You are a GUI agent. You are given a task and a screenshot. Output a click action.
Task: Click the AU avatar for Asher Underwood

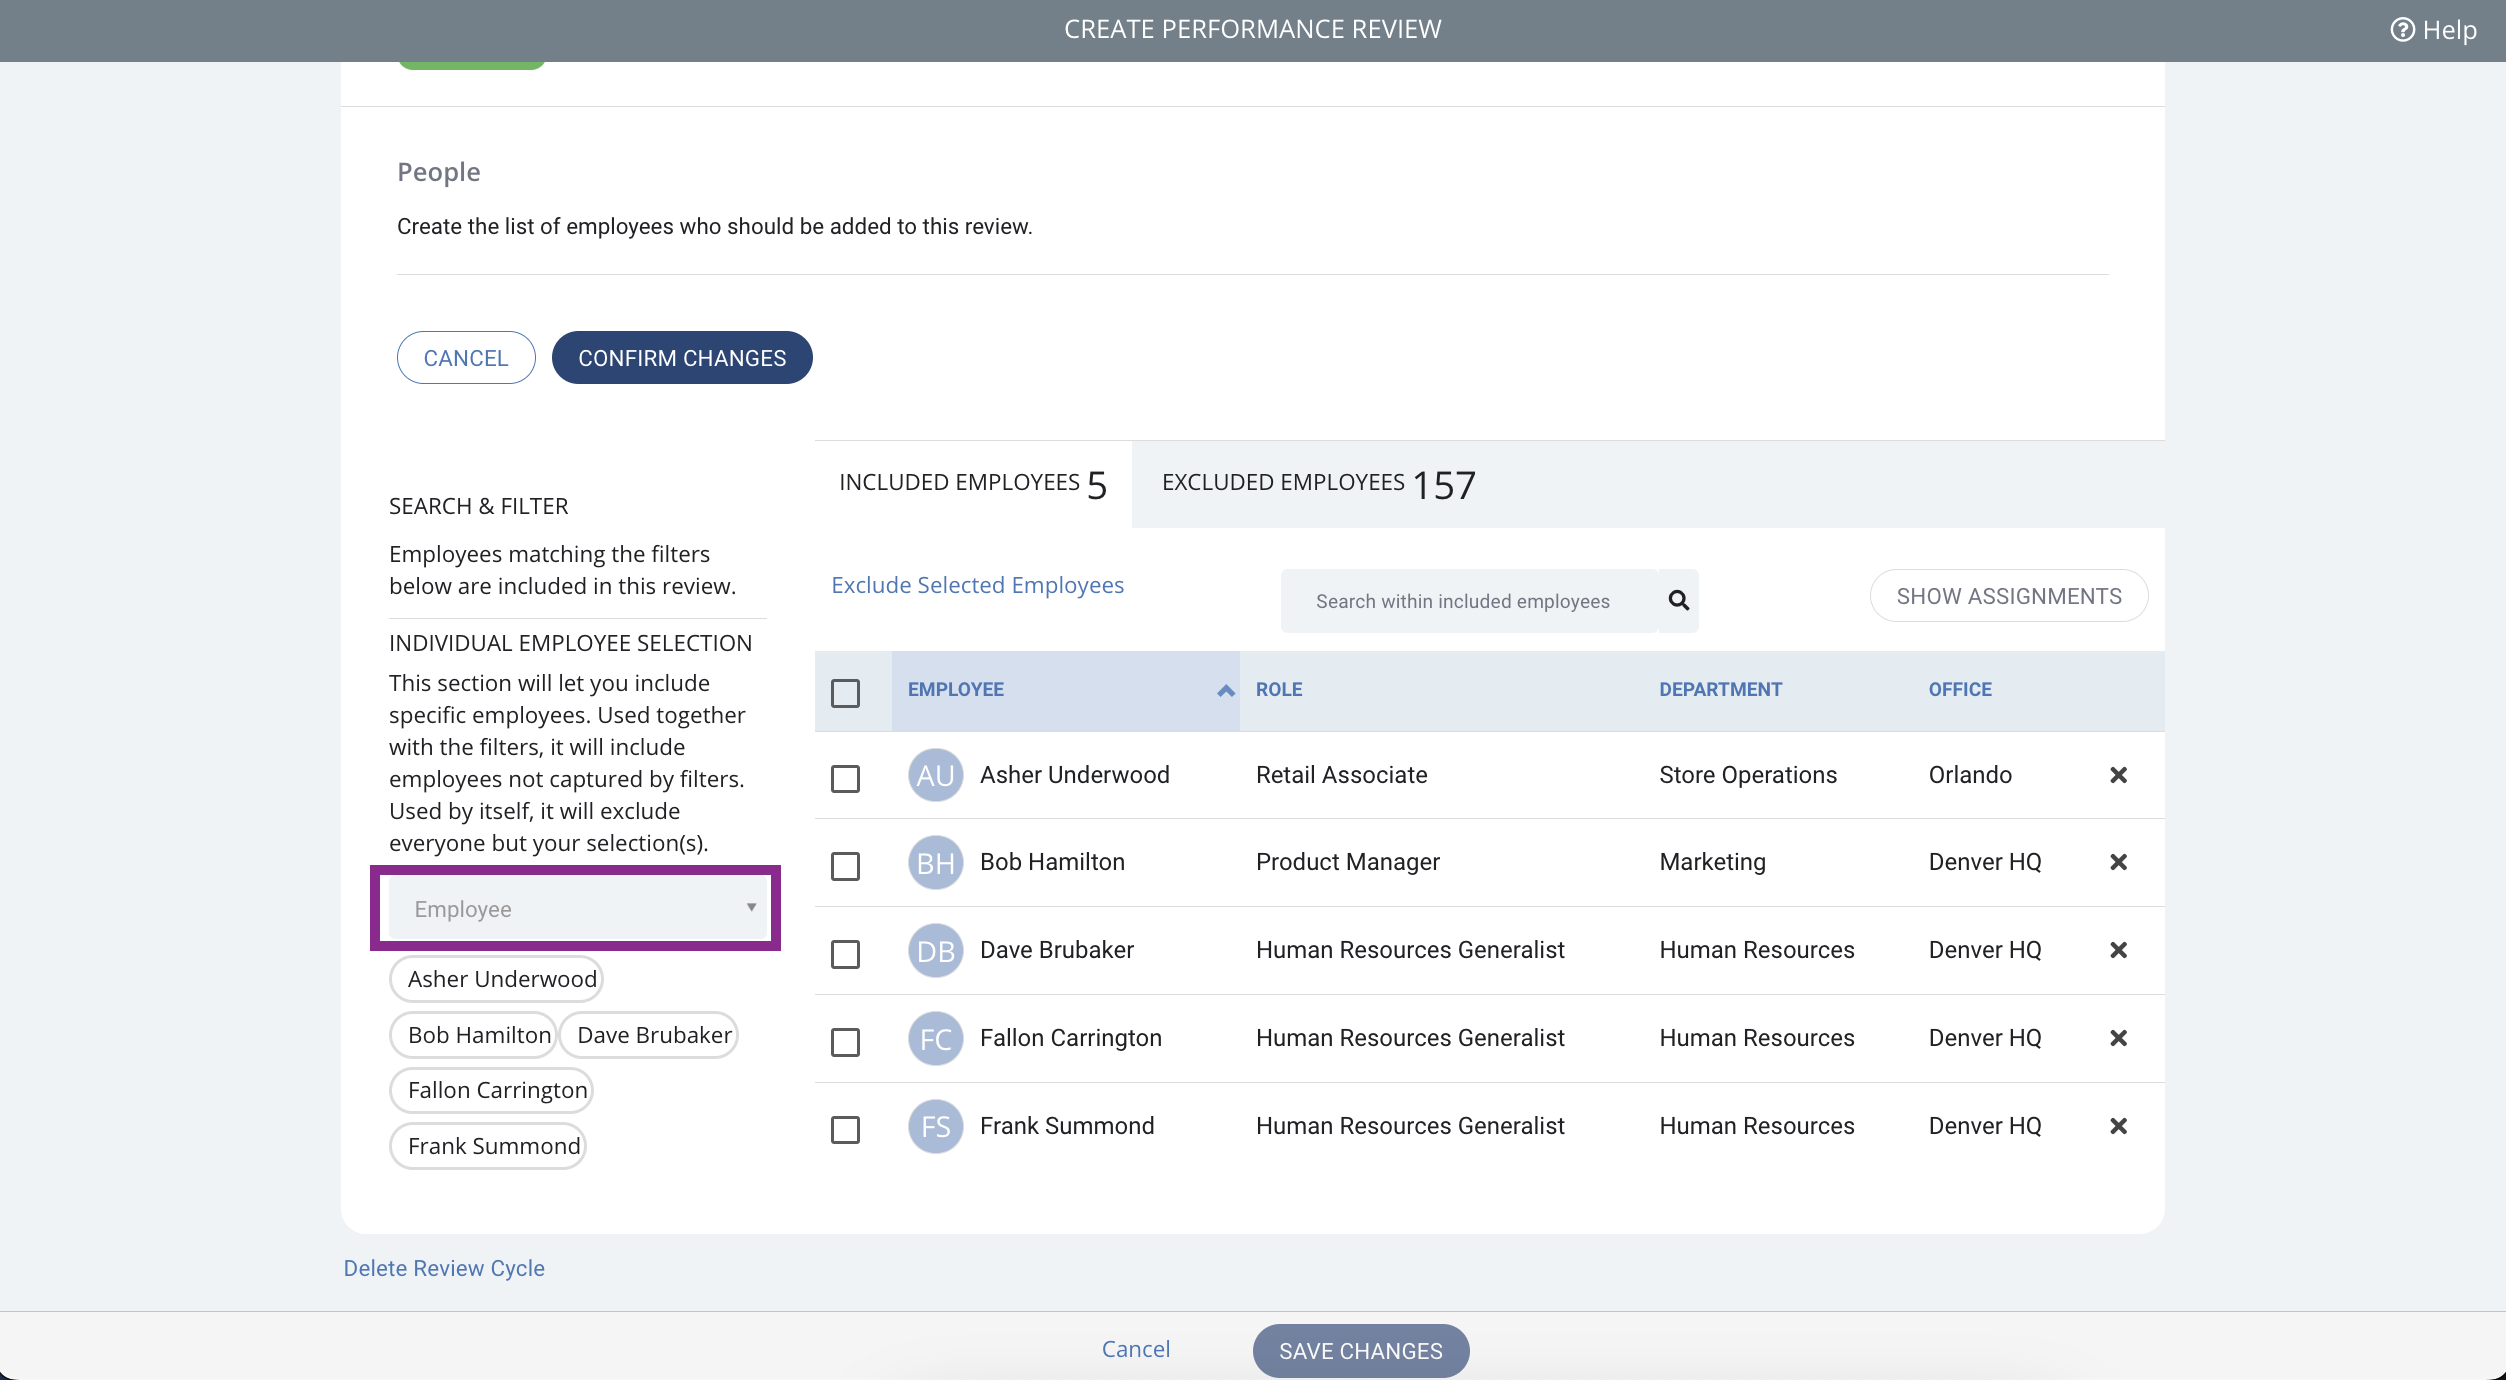[x=935, y=775]
